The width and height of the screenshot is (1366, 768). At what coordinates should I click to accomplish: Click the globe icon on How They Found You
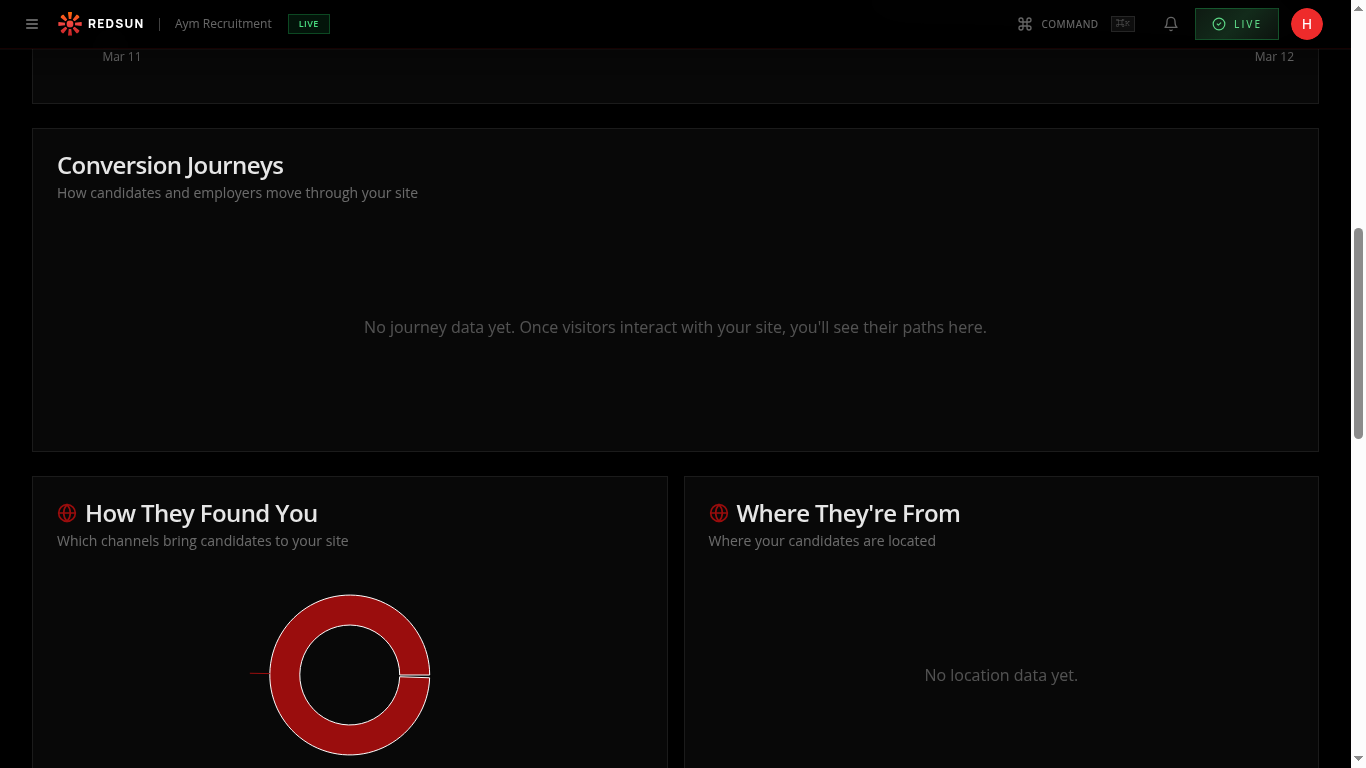(67, 513)
